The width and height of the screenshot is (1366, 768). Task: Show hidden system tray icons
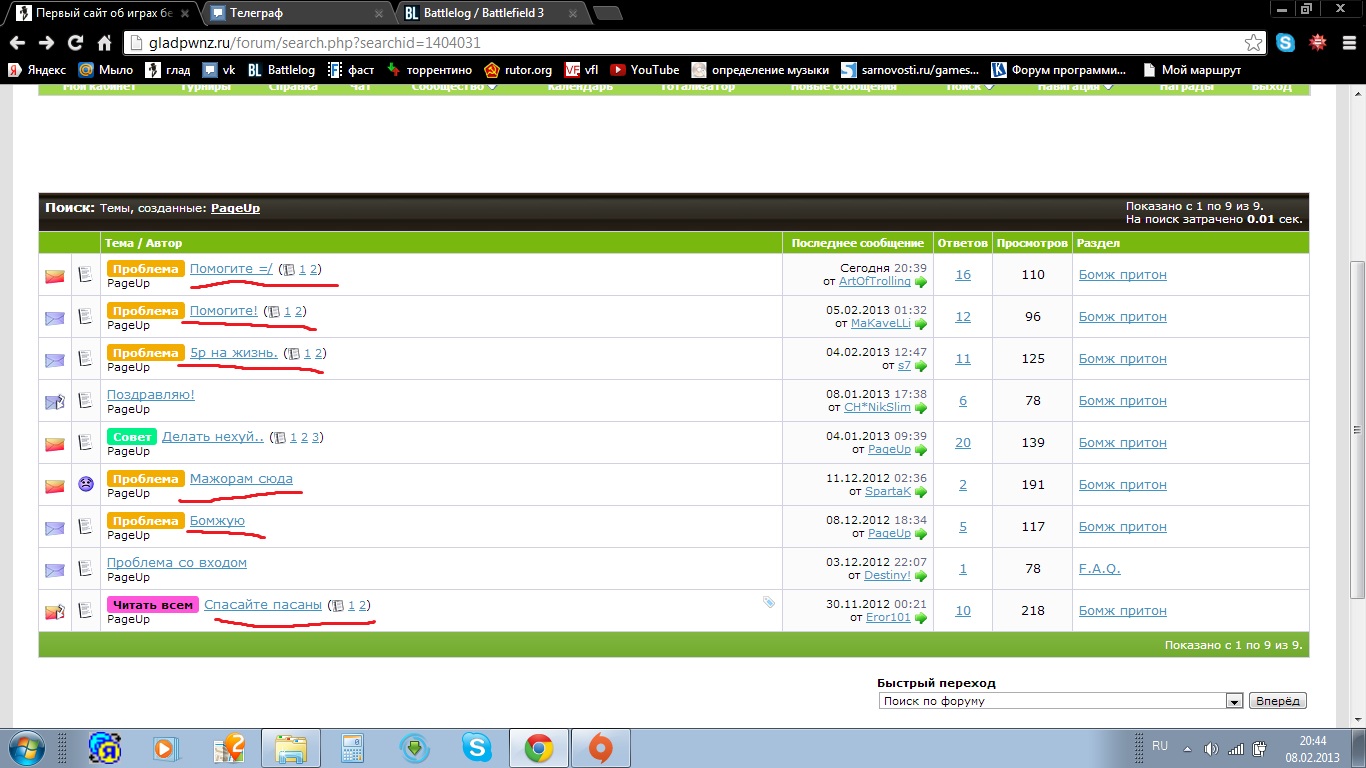(1187, 748)
